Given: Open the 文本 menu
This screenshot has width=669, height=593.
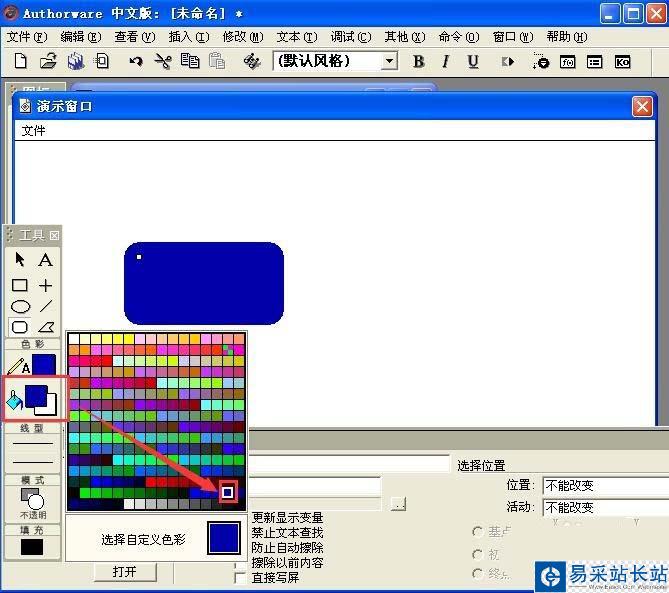Looking at the screenshot, I should click(297, 37).
